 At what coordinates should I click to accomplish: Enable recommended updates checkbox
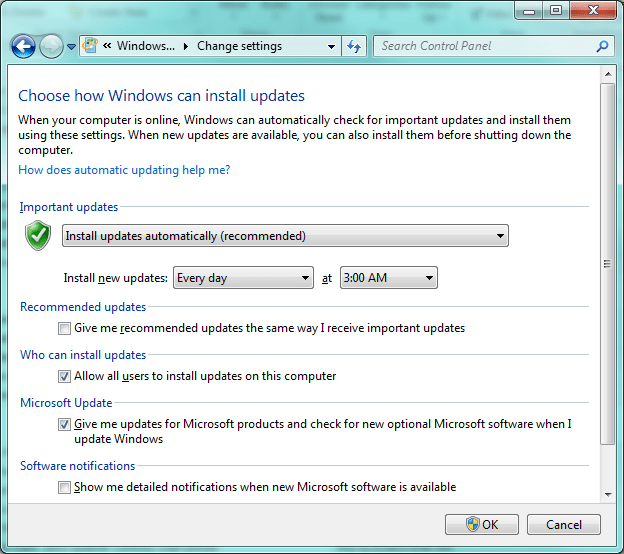(x=64, y=328)
